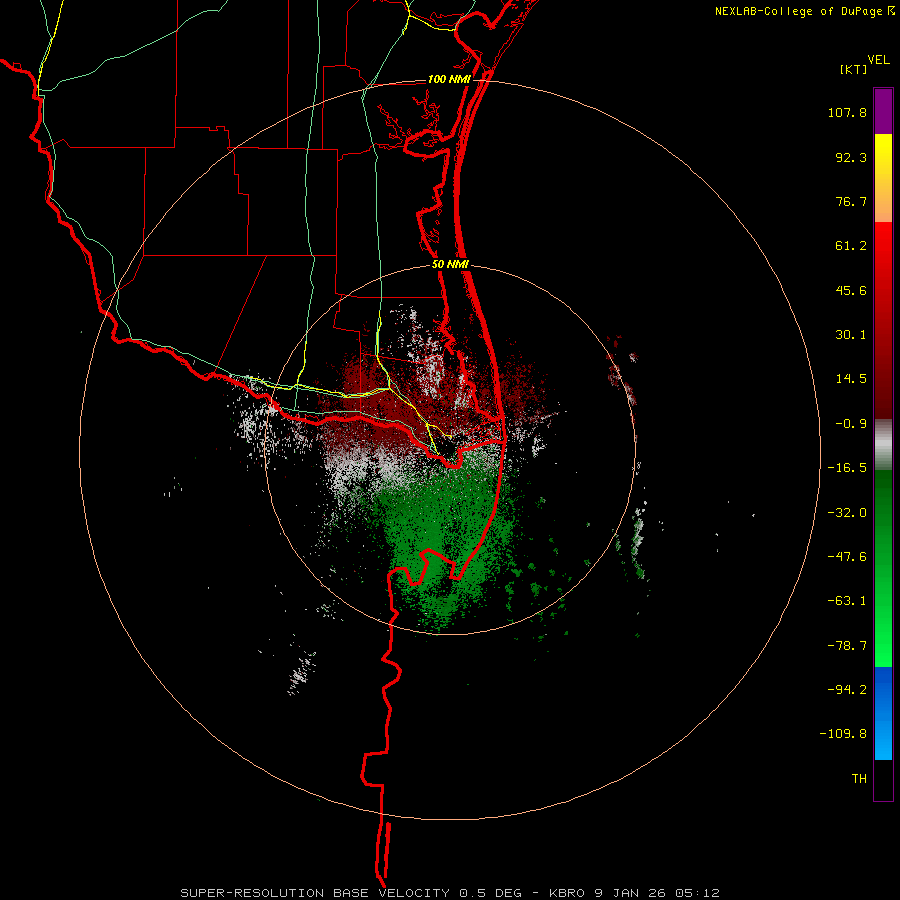
Task: Click the VEL legend title
Action: (x=879, y=60)
